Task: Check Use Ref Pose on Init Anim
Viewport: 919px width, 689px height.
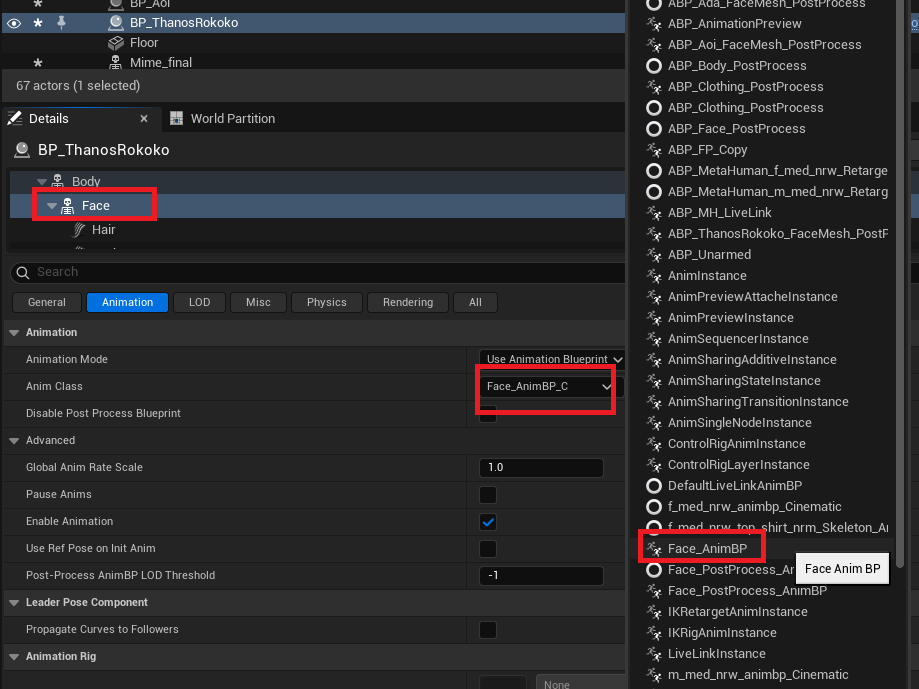Action: [x=488, y=548]
